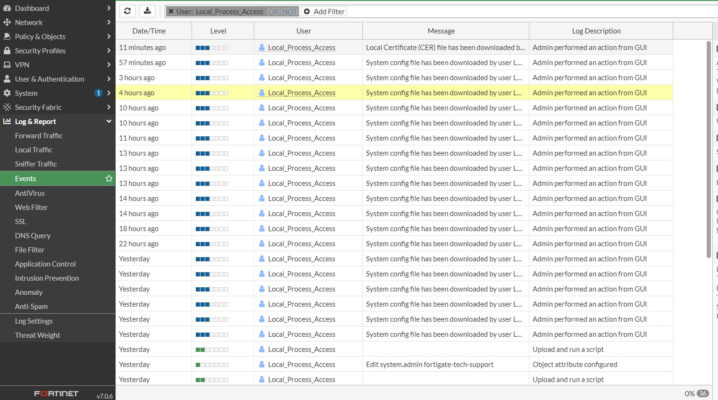Image resolution: width=718 pixels, height=400 pixels.
Task: Click the Policy & Objects icon
Action: tap(7, 36)
